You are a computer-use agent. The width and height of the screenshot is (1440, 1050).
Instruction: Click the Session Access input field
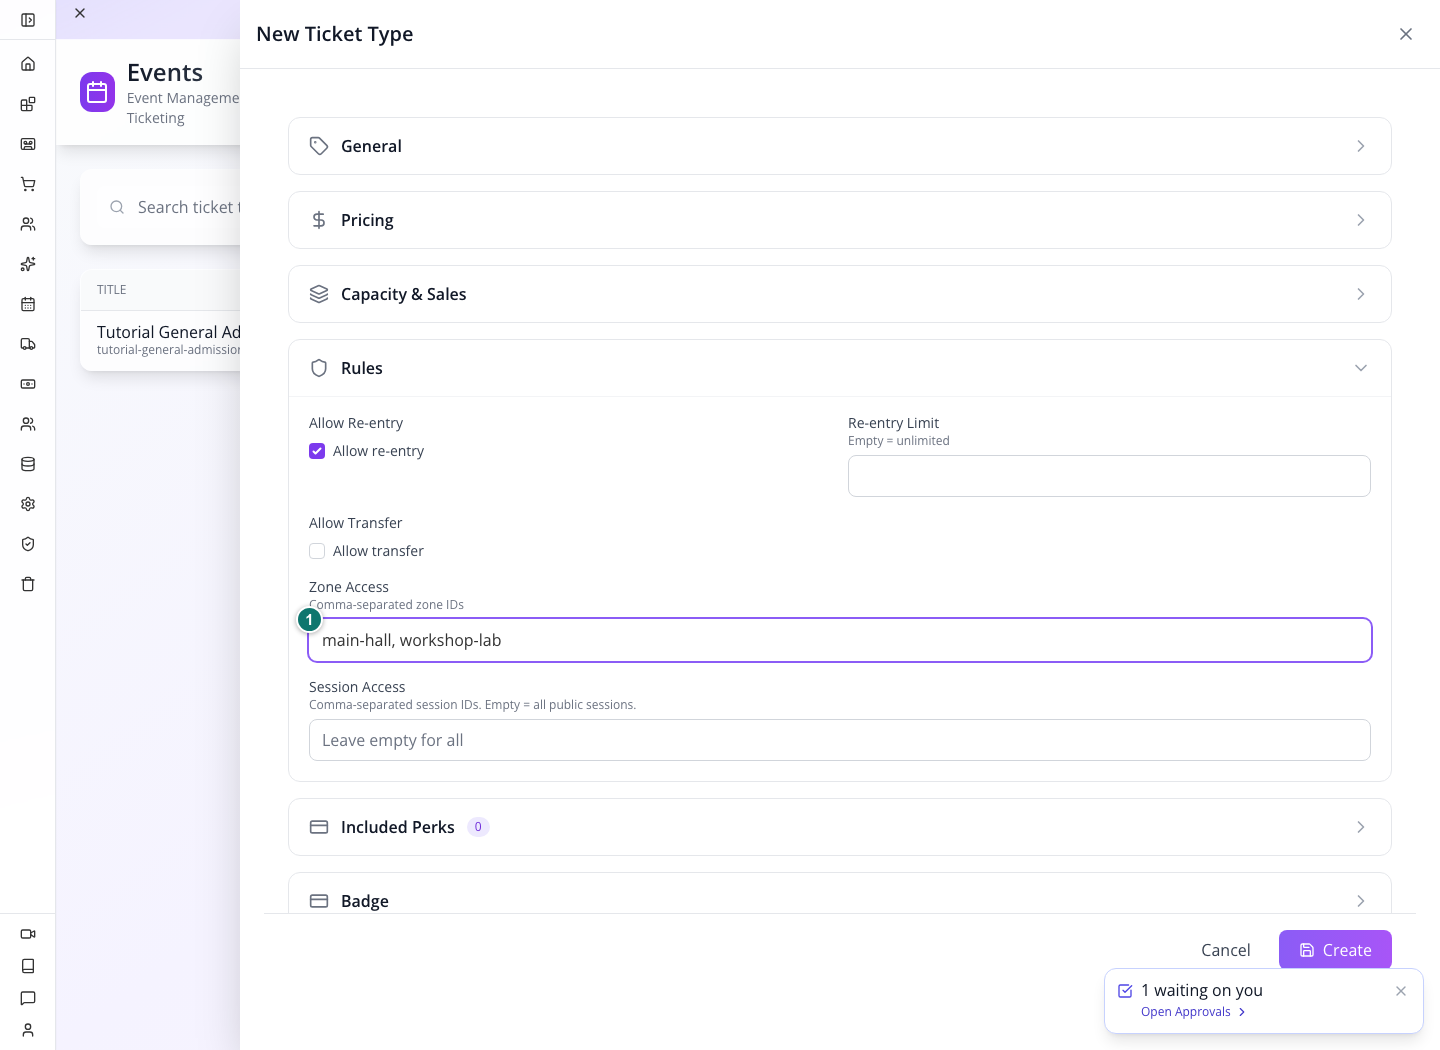(x=840, y=740)
